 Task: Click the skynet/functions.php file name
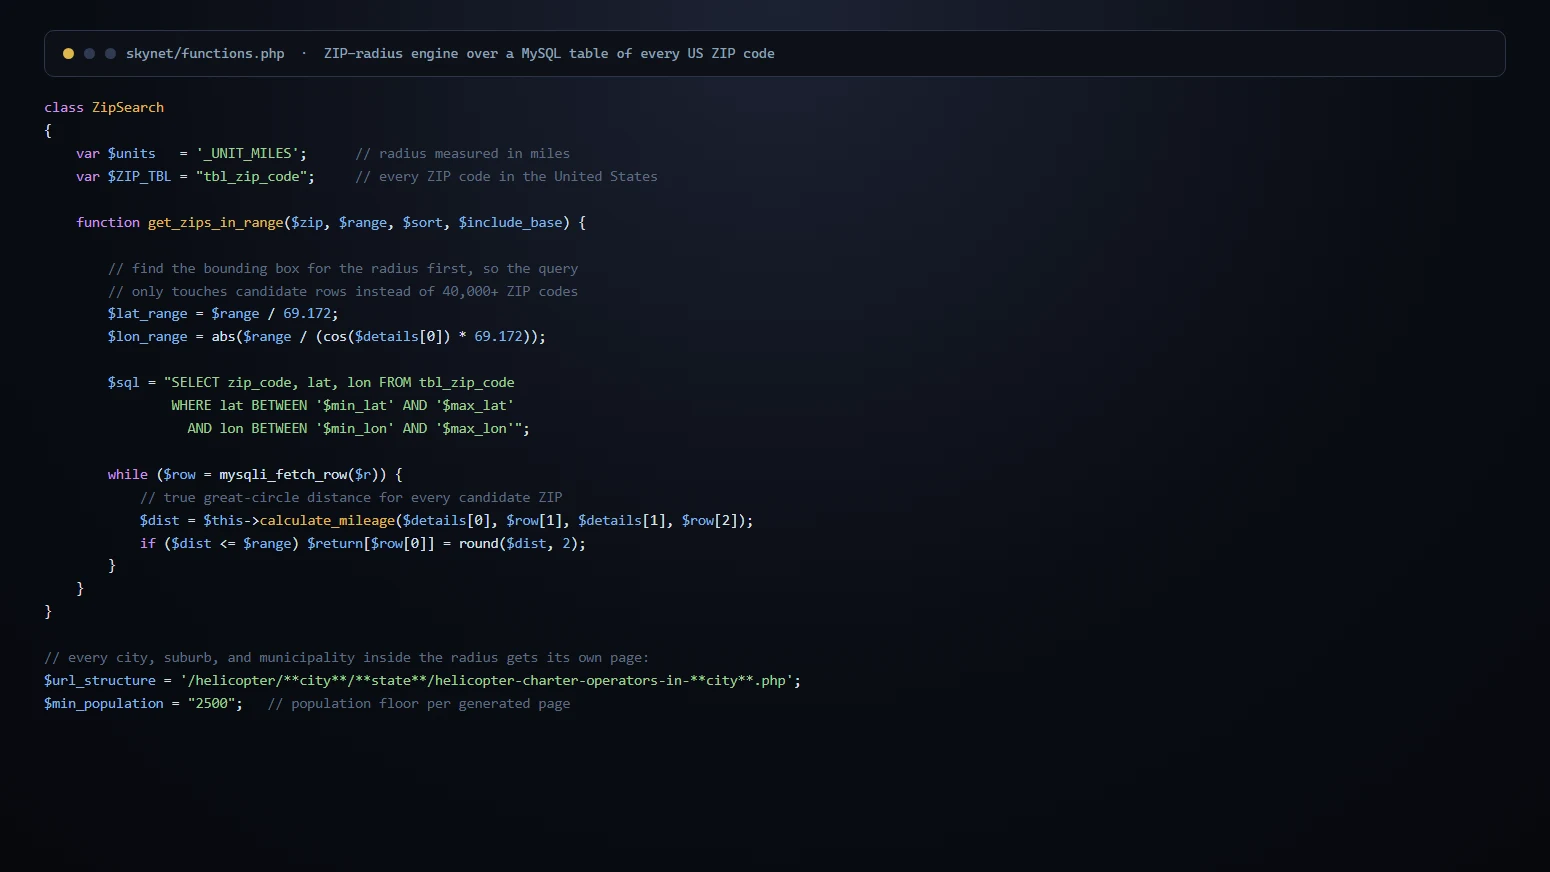point(205,54)
